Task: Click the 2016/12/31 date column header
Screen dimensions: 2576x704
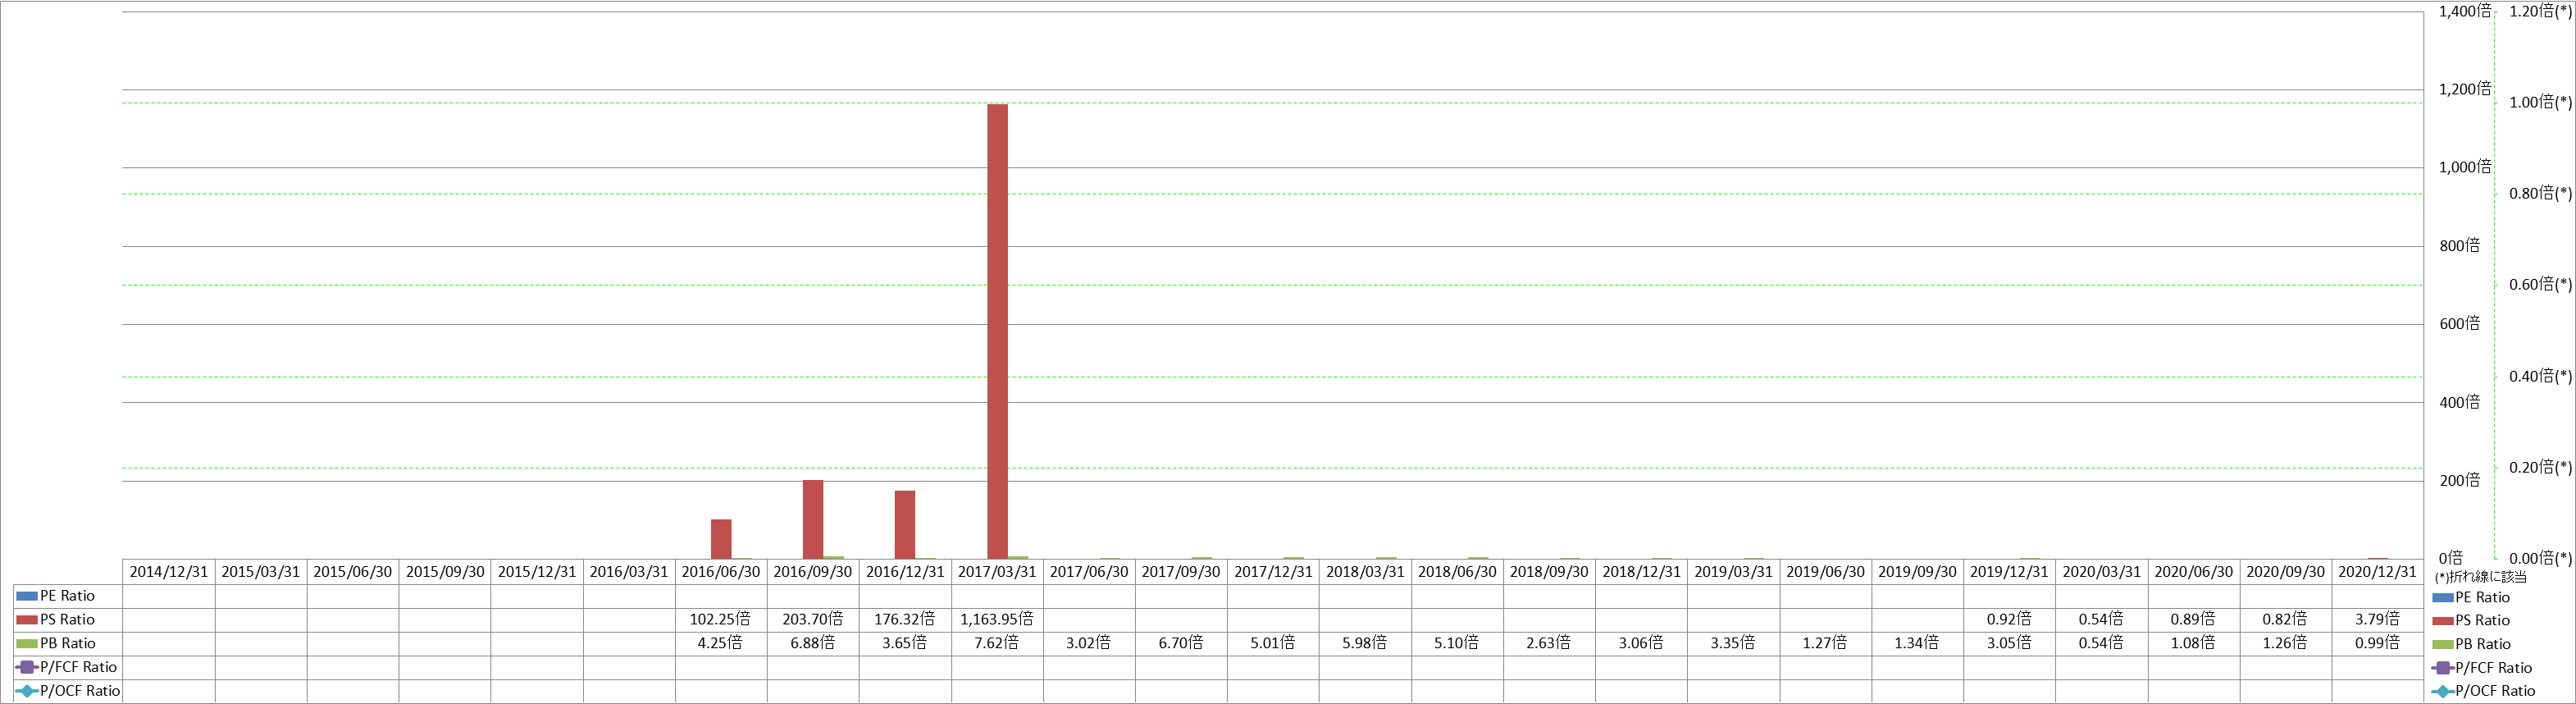Action: [x=905, y=572]
